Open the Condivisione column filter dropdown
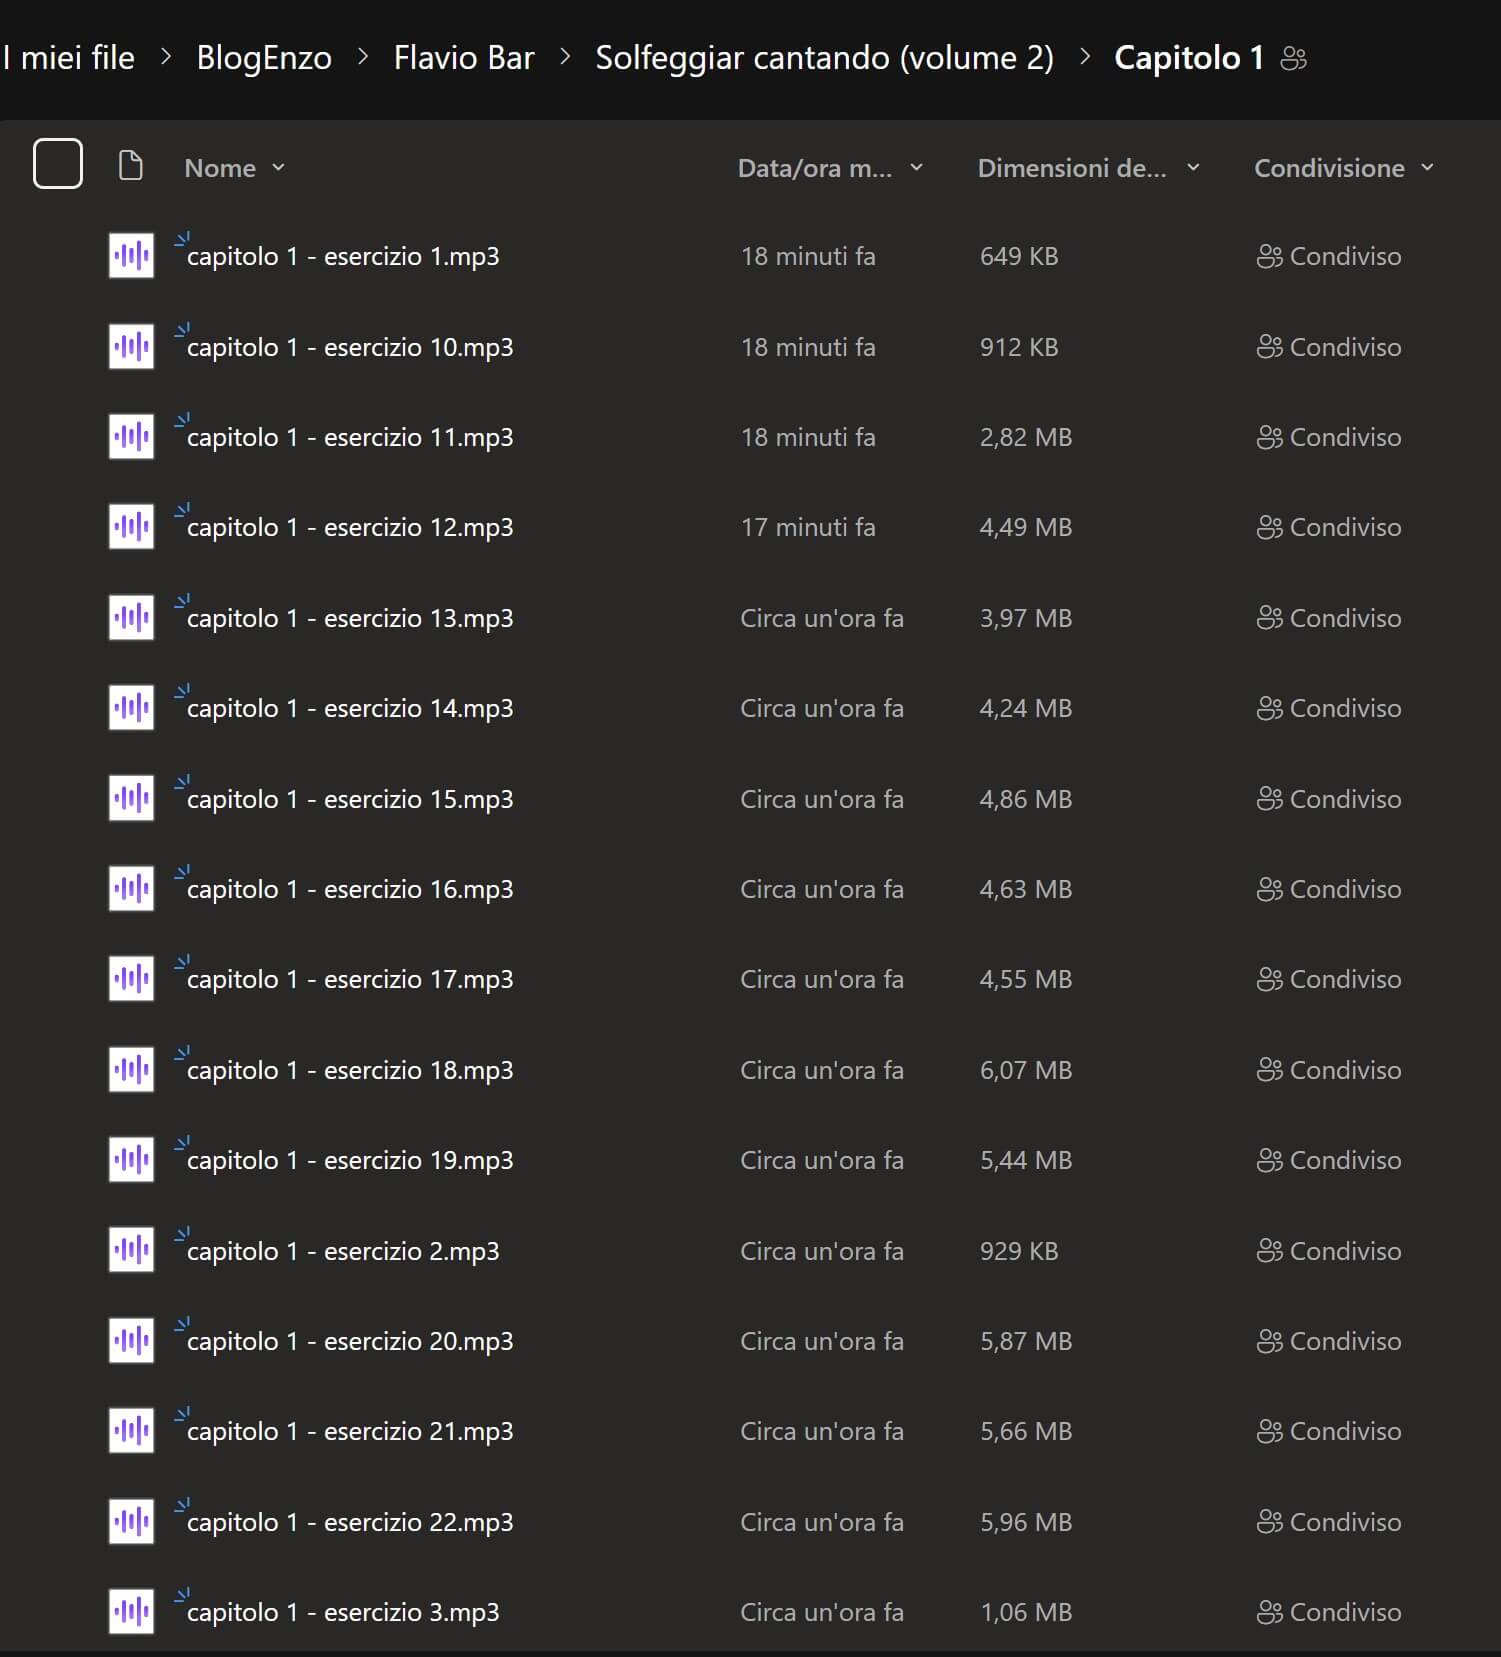The height and width of the screenshot is (1657, 1501). pos(1427,168)
